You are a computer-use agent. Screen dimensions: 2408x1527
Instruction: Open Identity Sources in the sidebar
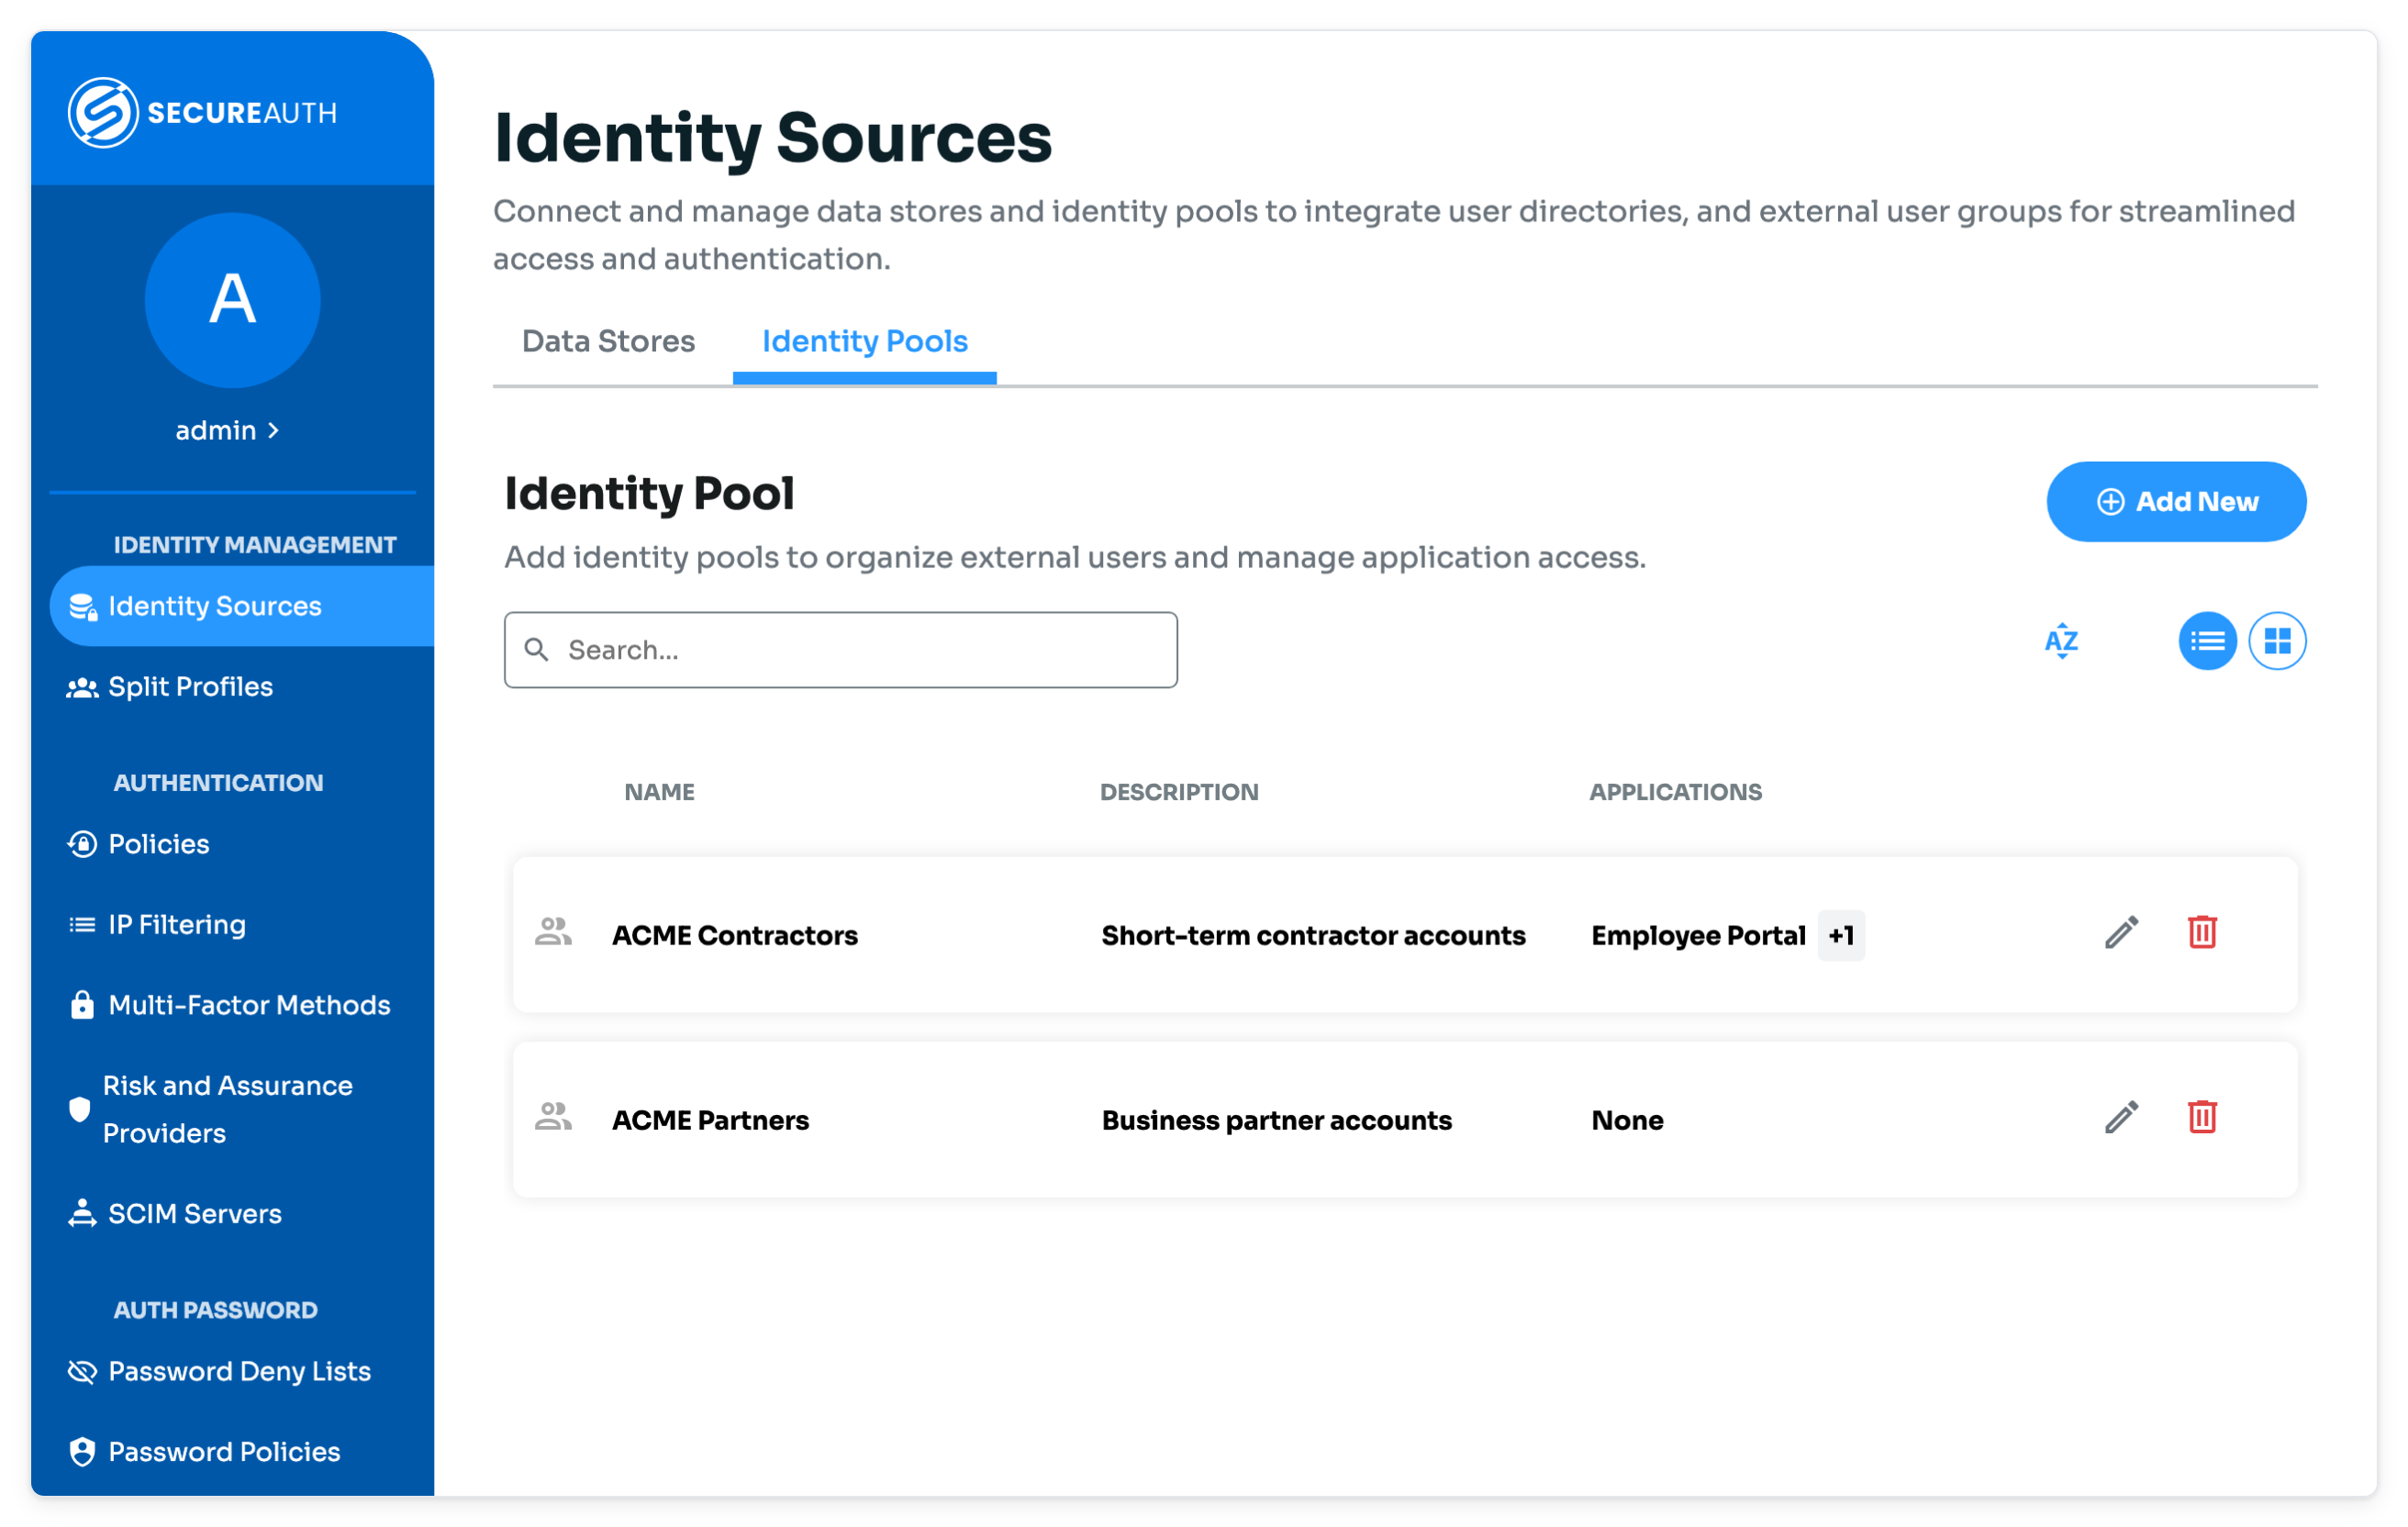pos(241,606)
